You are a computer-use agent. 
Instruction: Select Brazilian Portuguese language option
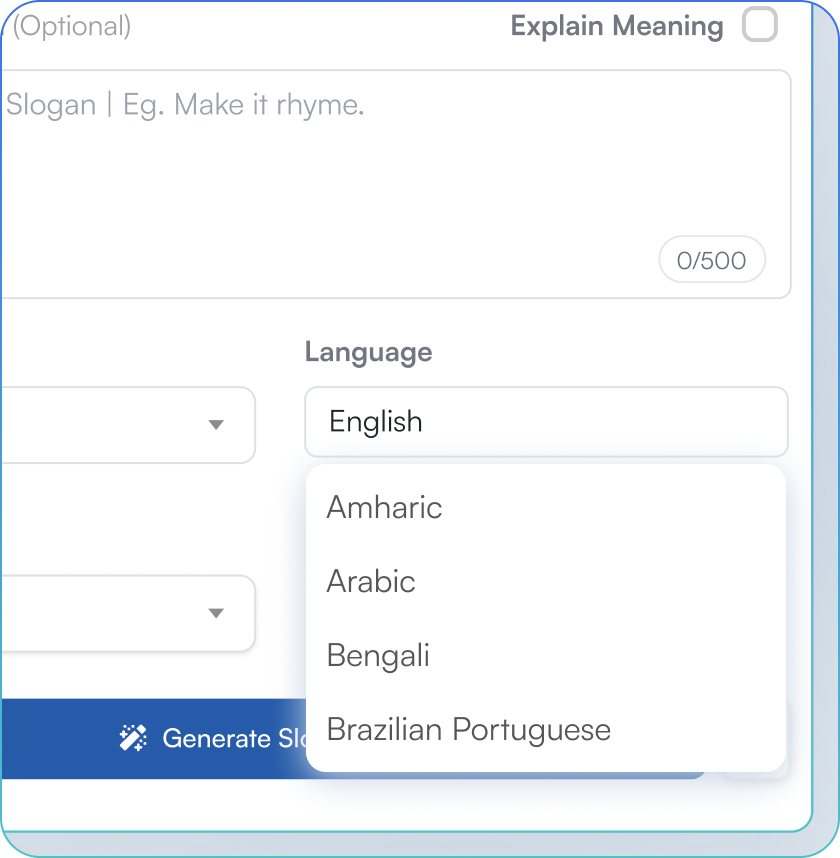click(468, 729)
